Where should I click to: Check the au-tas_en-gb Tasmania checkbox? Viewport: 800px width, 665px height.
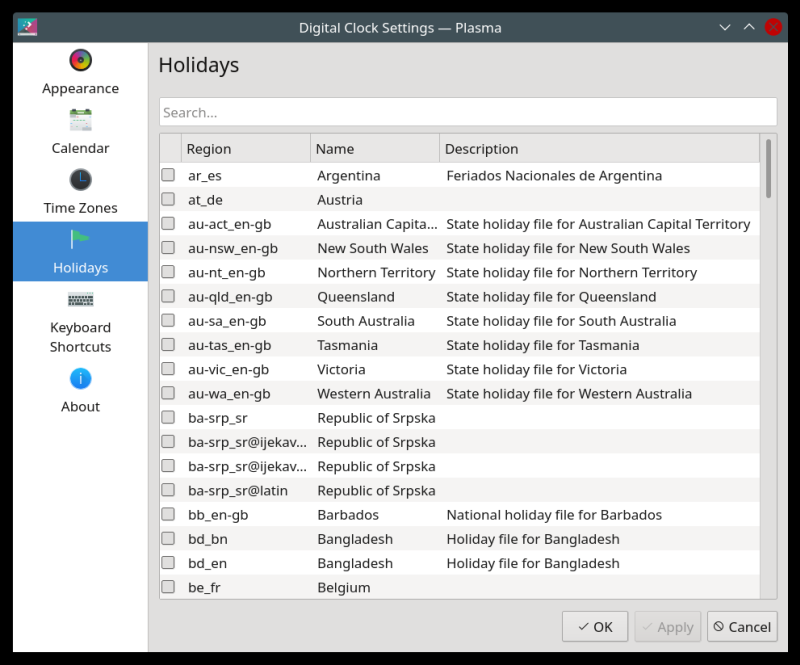pos(168,345)
